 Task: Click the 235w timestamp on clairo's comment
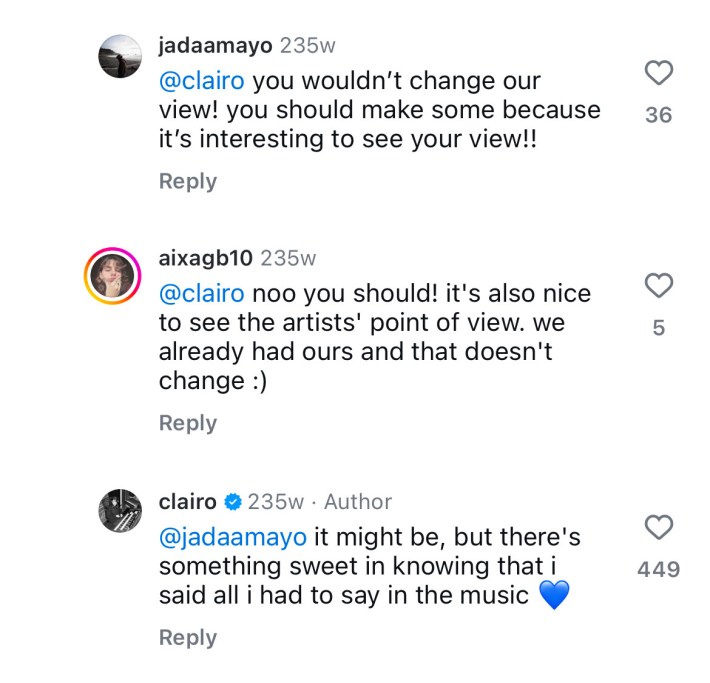[x=275, y=502]
